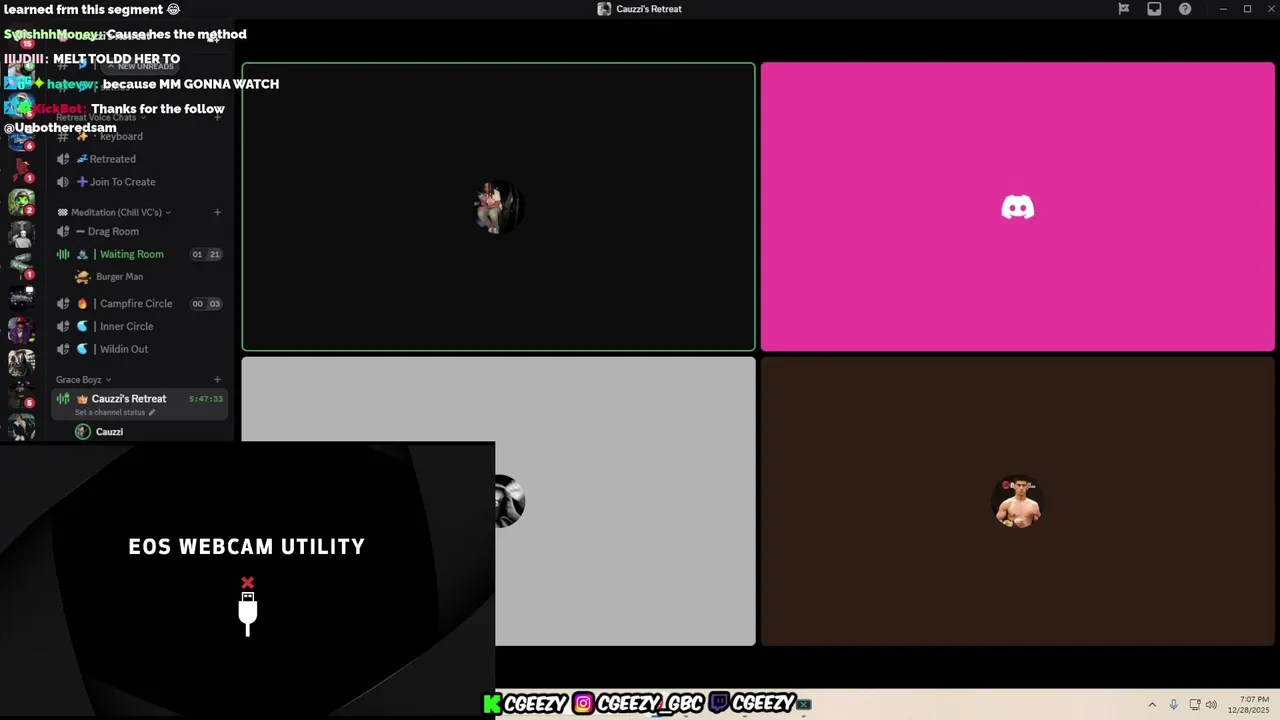
Task: Join the Inner Circle voice channel
Action: pyautogui.click(x=138, y=326)
